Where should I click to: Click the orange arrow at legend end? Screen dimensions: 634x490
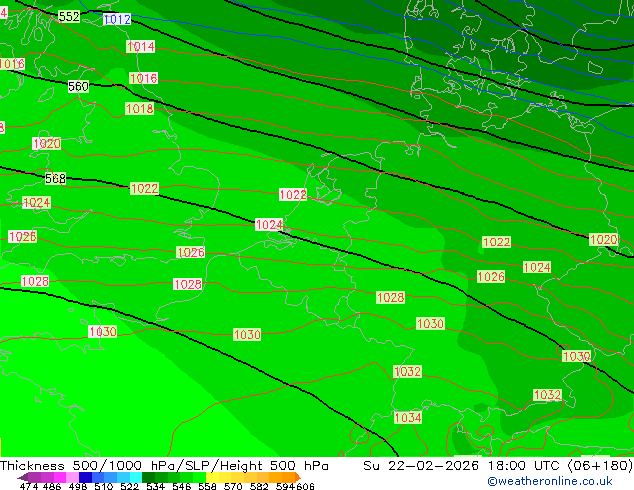(298, 477)
